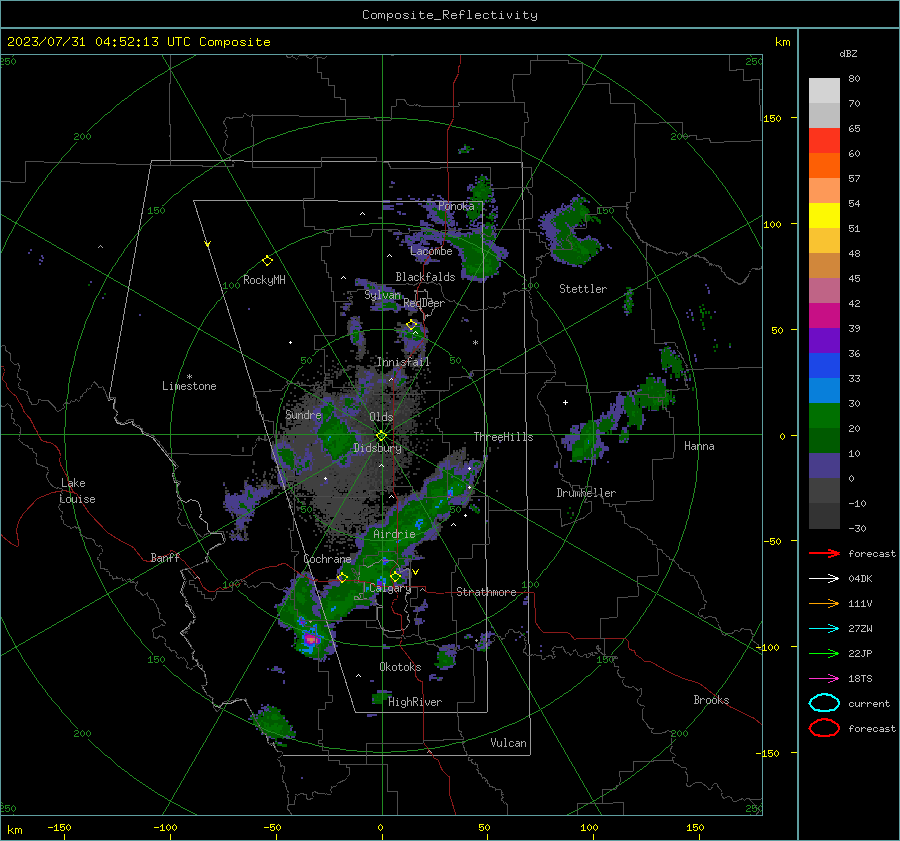
Task: Click the Innisfail label
Action: (x=403, y=362)
